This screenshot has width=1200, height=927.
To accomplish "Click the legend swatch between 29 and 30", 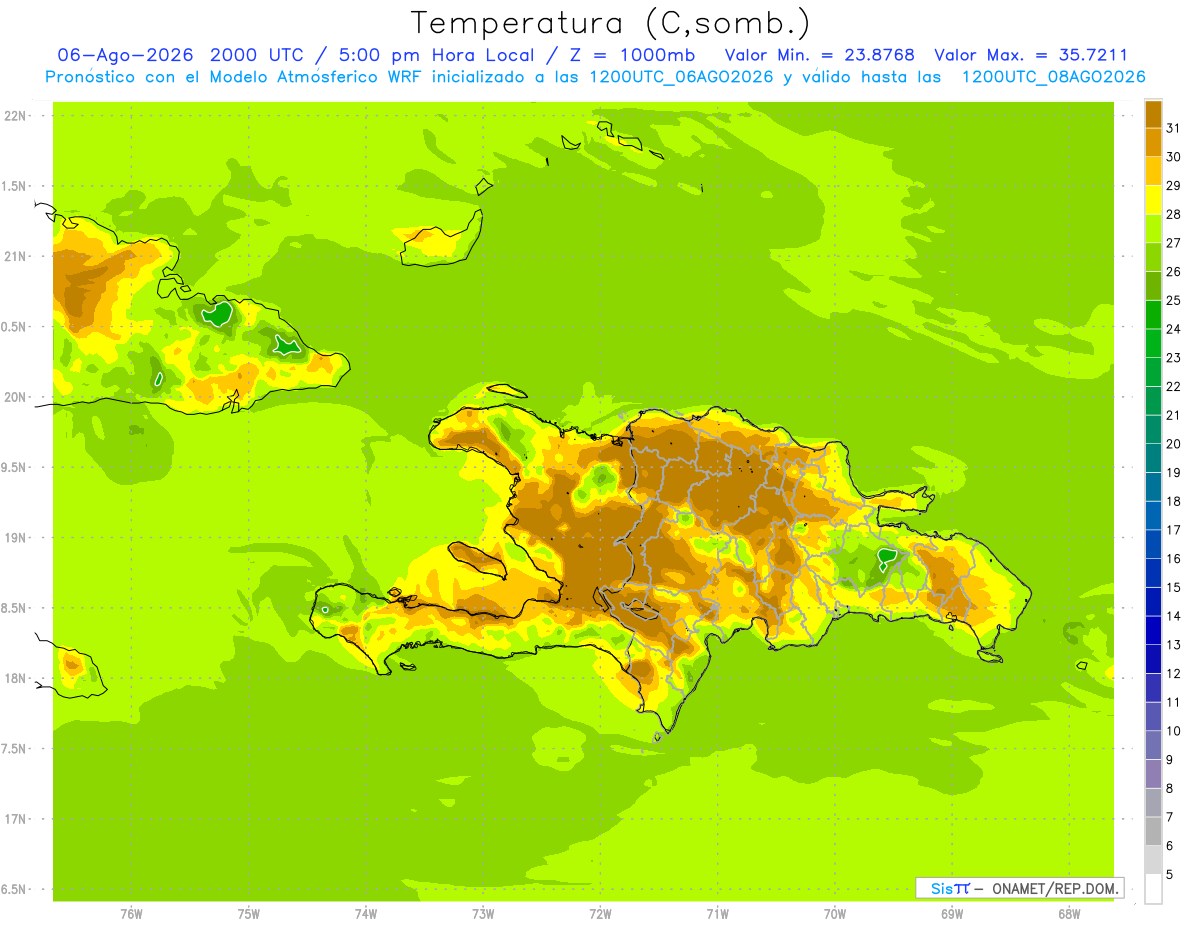I will pos(1153,170).
